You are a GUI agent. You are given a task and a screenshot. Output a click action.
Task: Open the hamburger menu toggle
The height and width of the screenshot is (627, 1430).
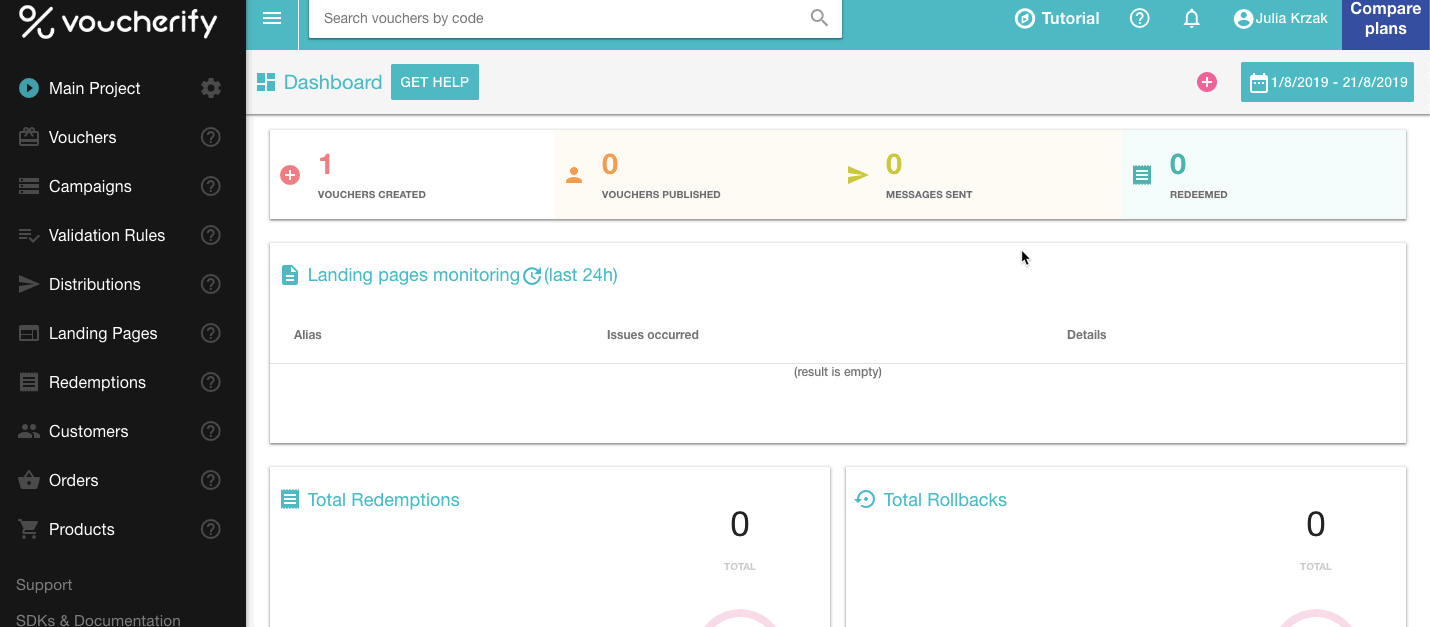pyautogui.click(x=272, y=18)
